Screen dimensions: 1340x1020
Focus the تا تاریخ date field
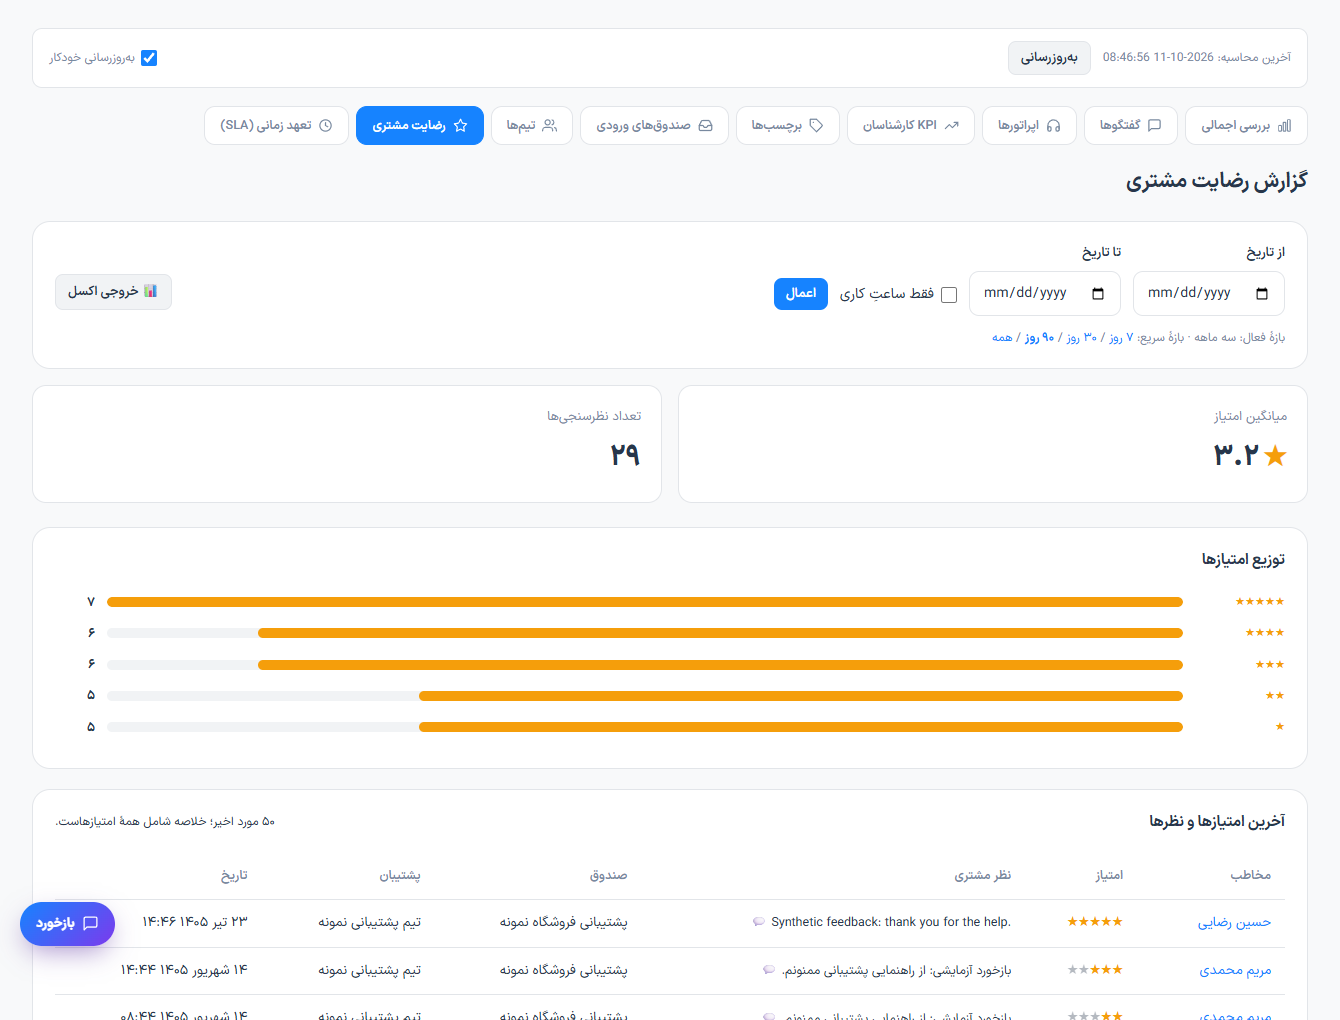[x=1045, y=294]
